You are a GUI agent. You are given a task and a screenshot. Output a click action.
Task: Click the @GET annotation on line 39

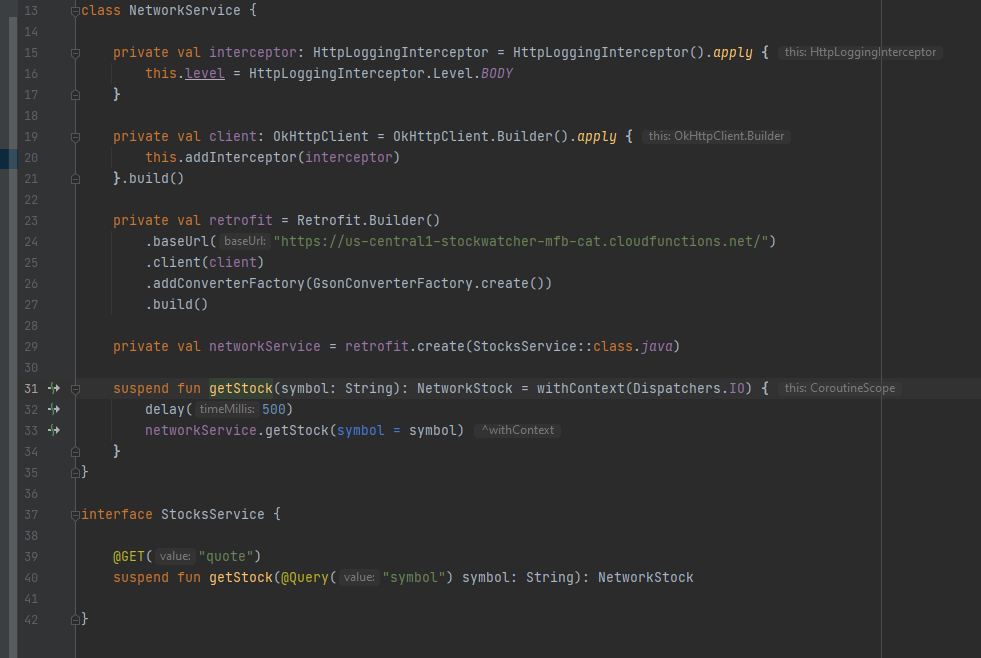(x=129, y=556)
